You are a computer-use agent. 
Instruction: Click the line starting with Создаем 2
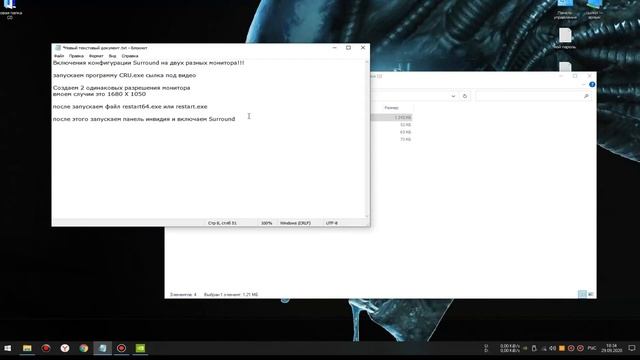[122, 88]
